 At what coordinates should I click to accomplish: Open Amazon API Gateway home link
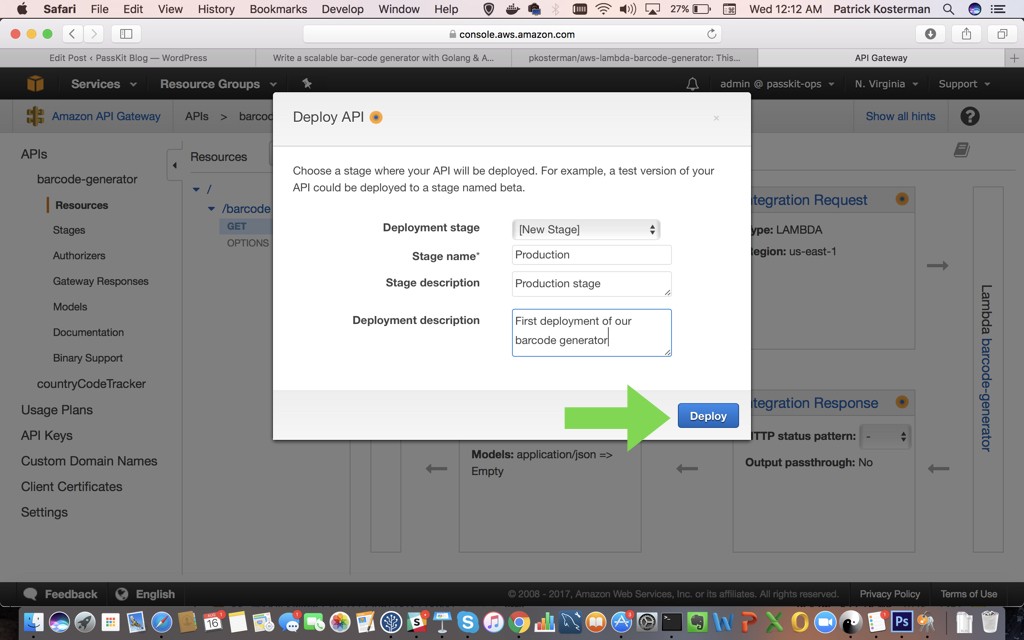point(106,116)
